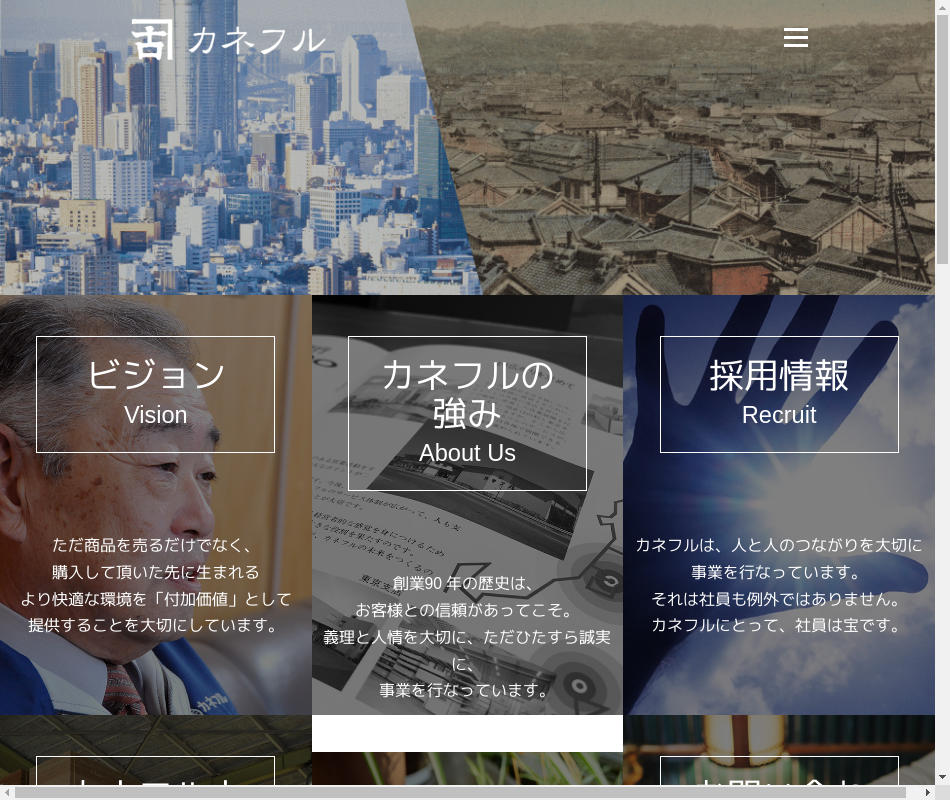Click the scroll left arrow
This screenshot has height=800, width=950.
(7, 792)
